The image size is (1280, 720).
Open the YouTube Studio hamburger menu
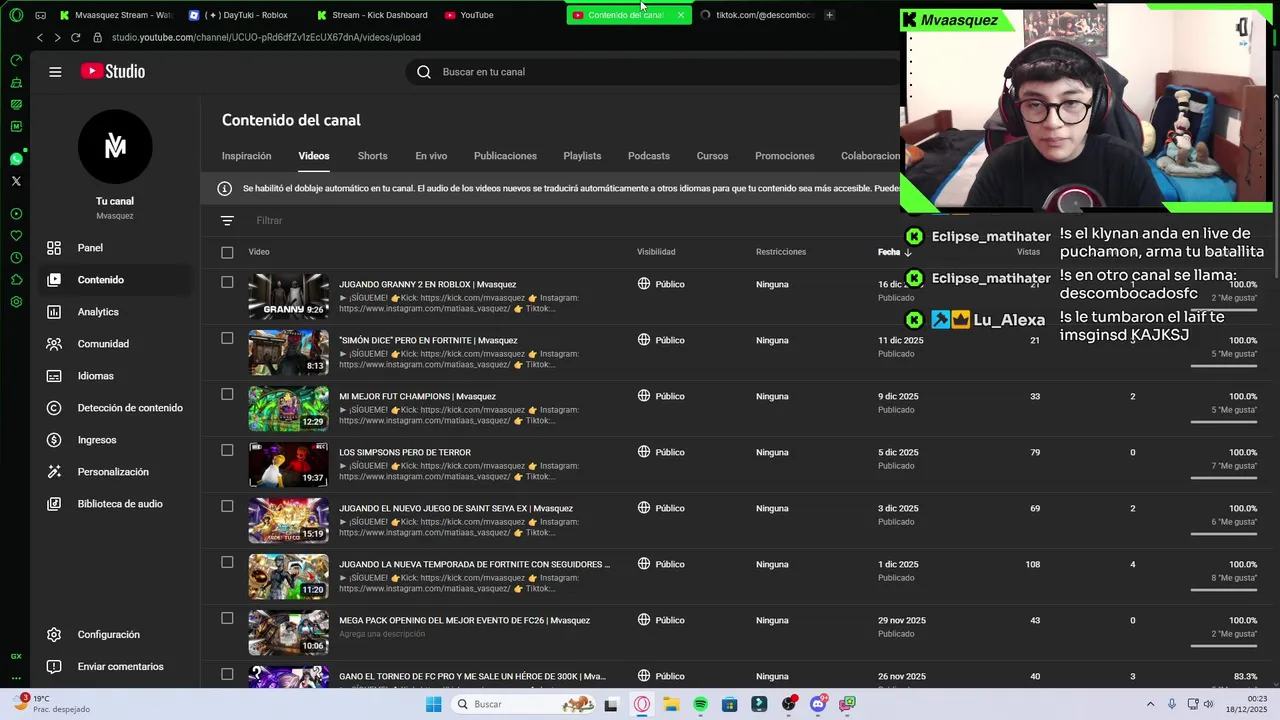55,72
